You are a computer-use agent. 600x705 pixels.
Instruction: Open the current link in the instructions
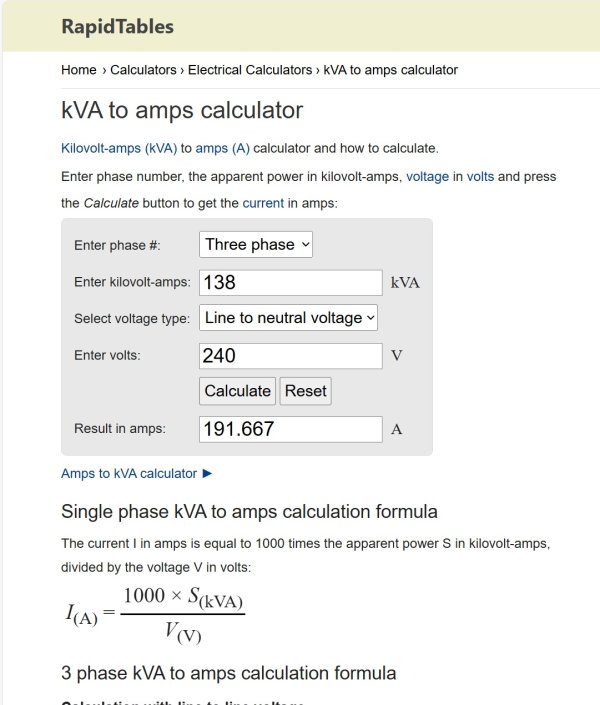tap(263, 202)
